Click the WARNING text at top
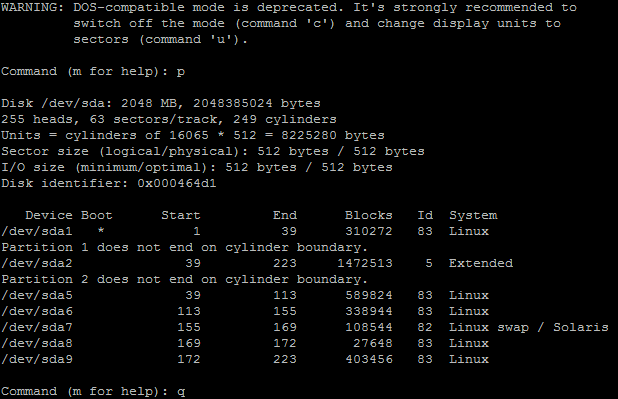 coord(32,7)
